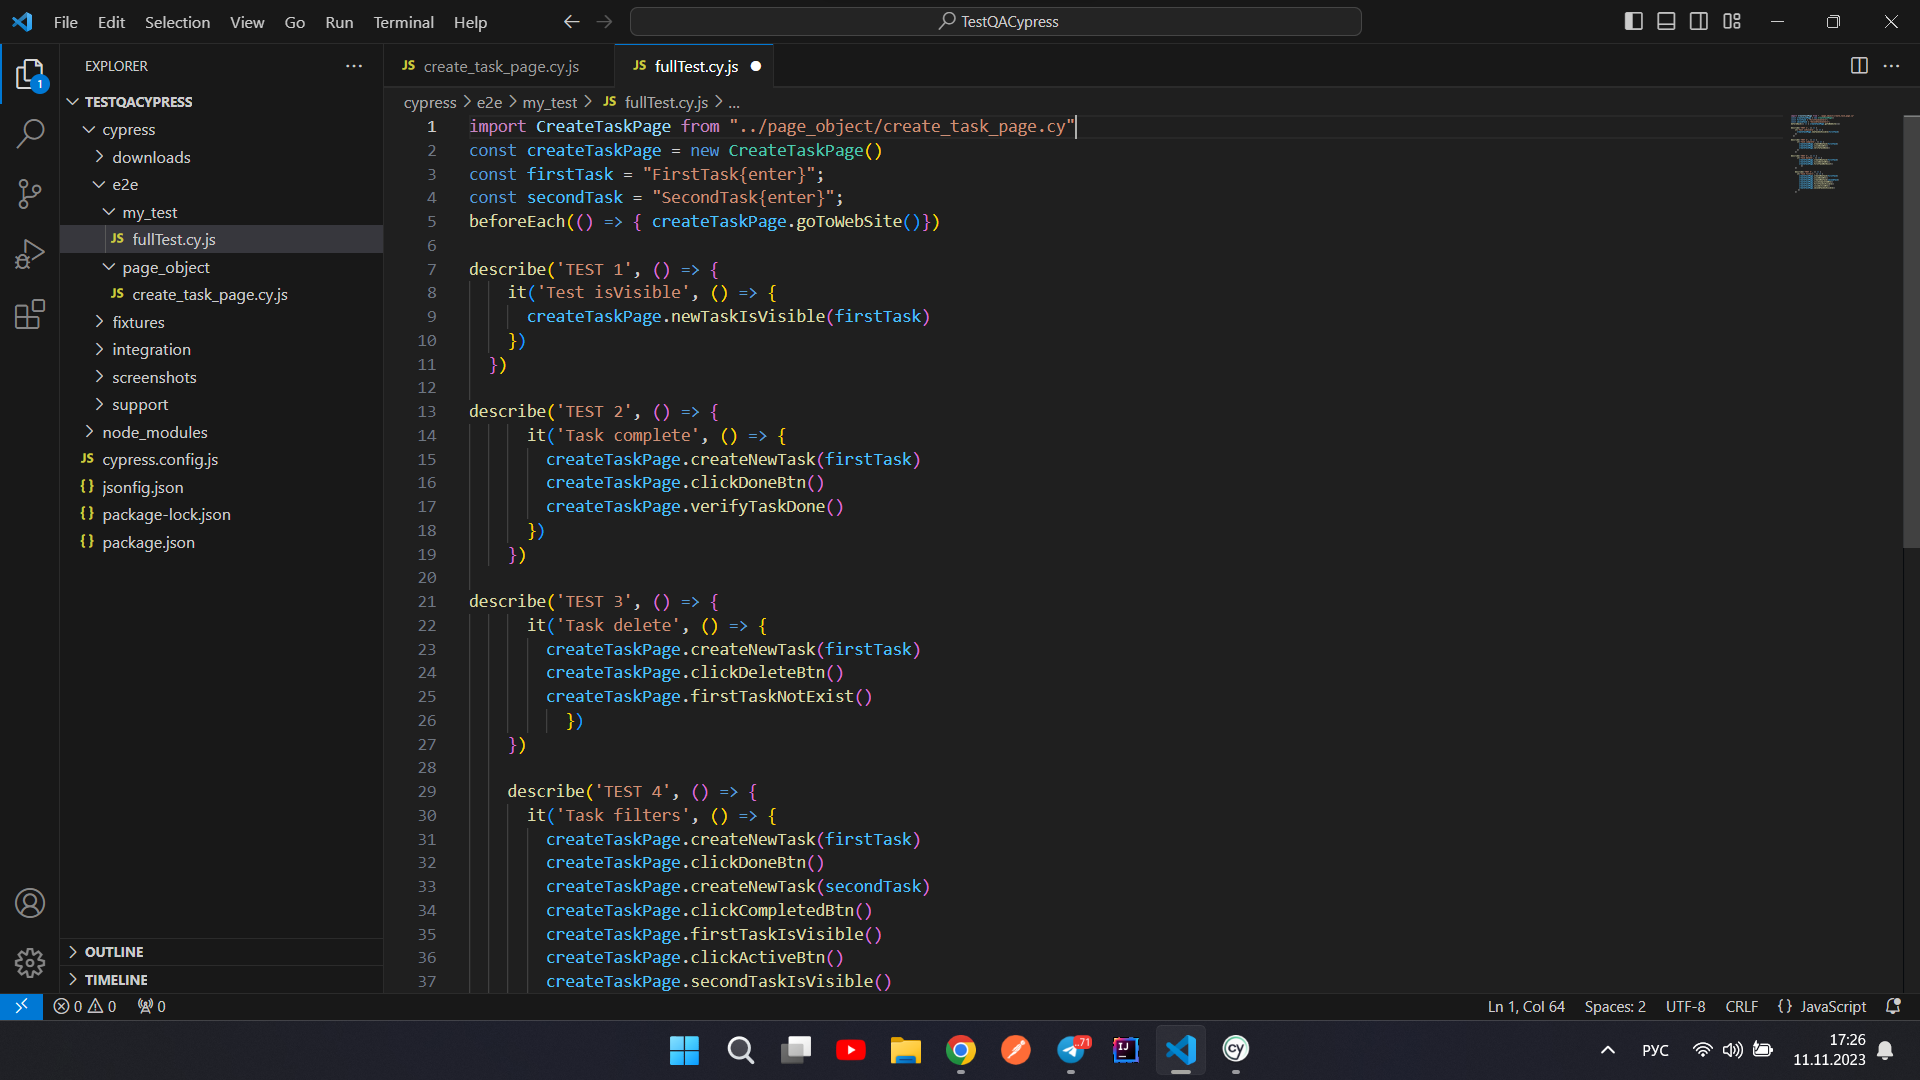
Task: Click the Explorer more actions ellipsis
Action: tap(354, 66)
